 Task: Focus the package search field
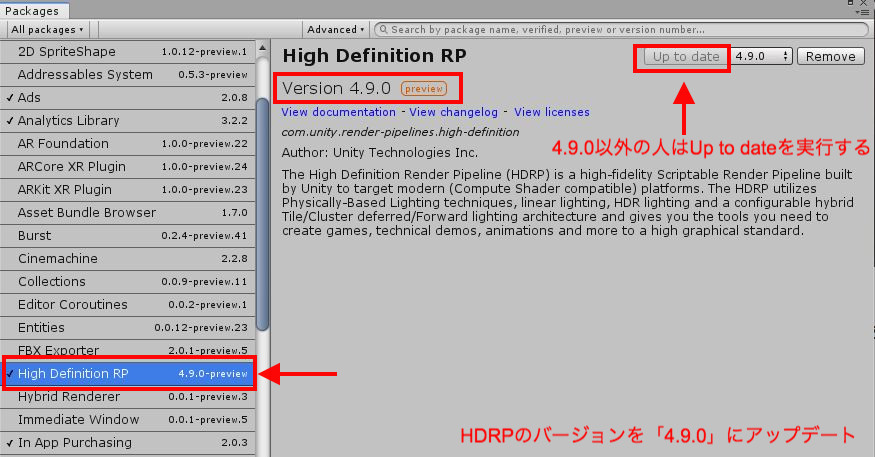coord(621,30)
